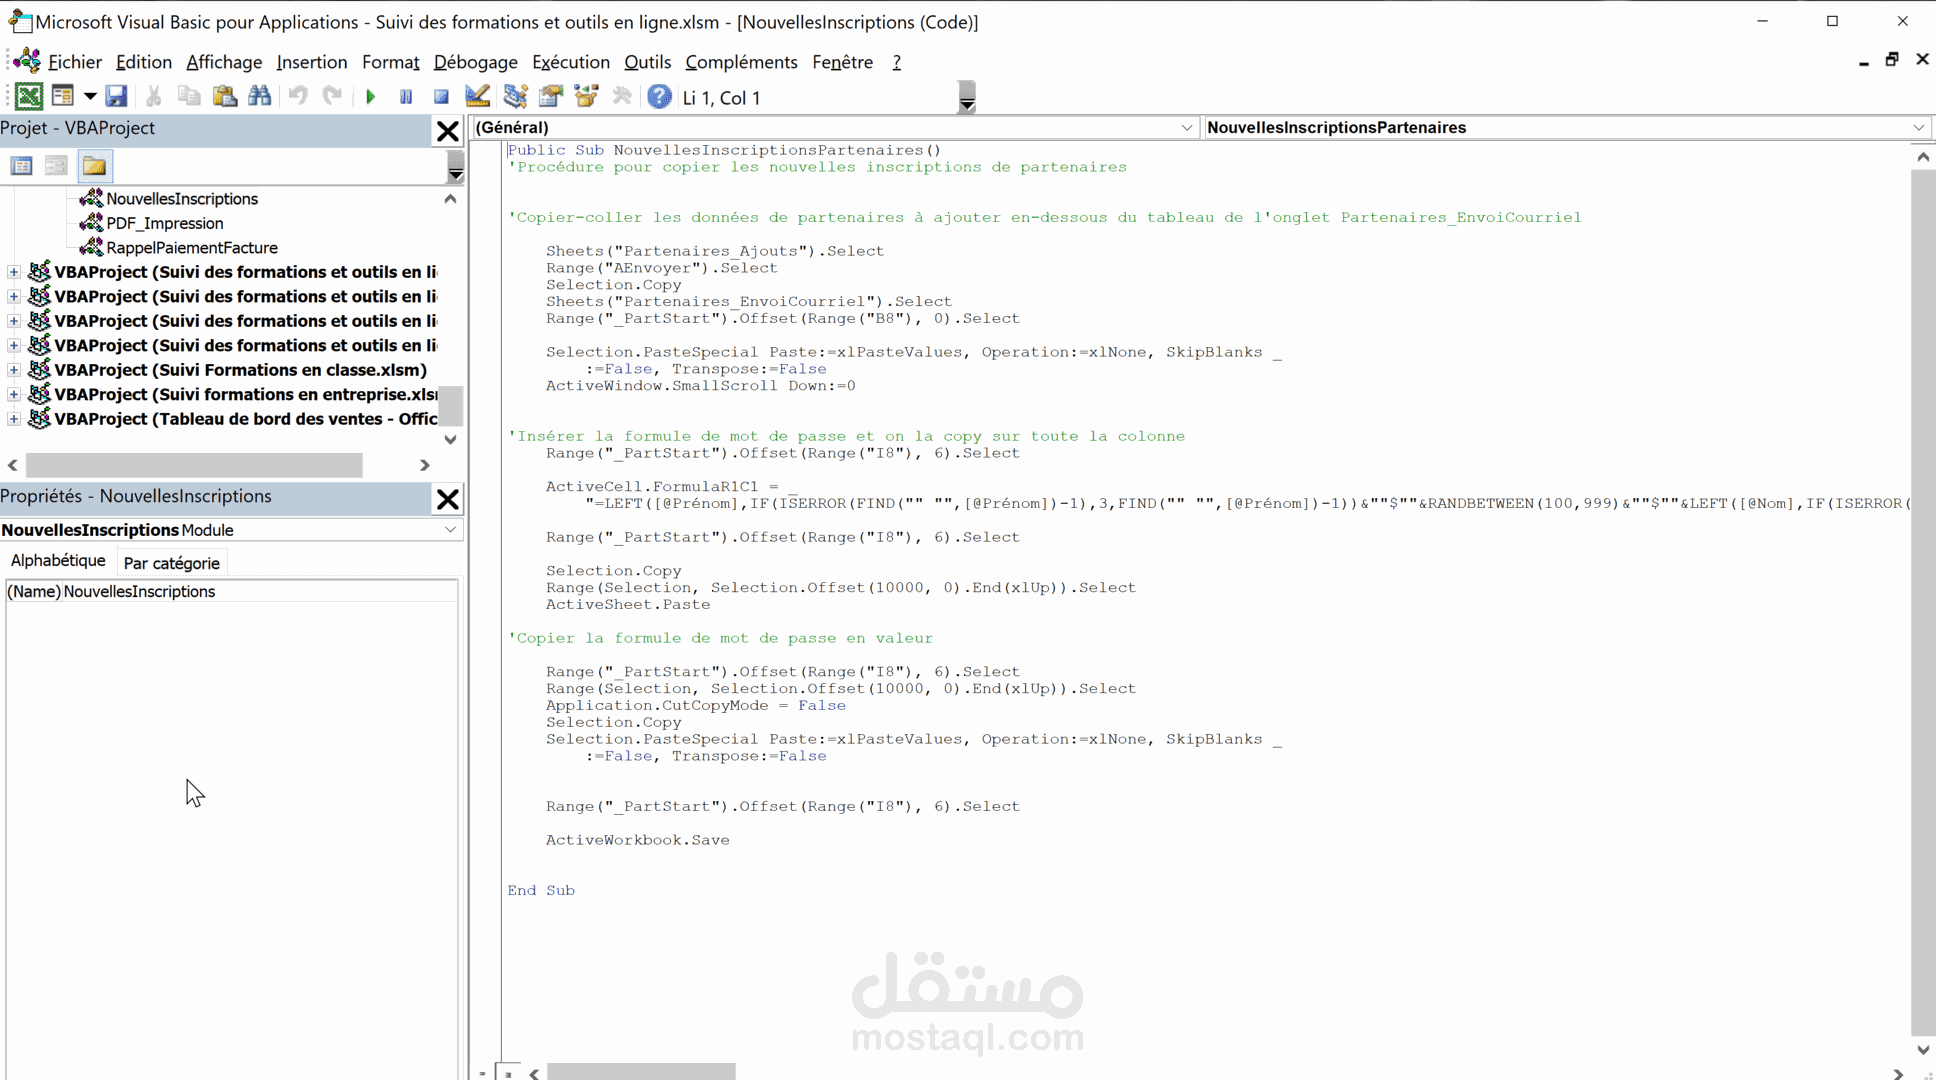1936x1080 pixels.
Task: Open the Fichier menu
Action: point(75,62)
